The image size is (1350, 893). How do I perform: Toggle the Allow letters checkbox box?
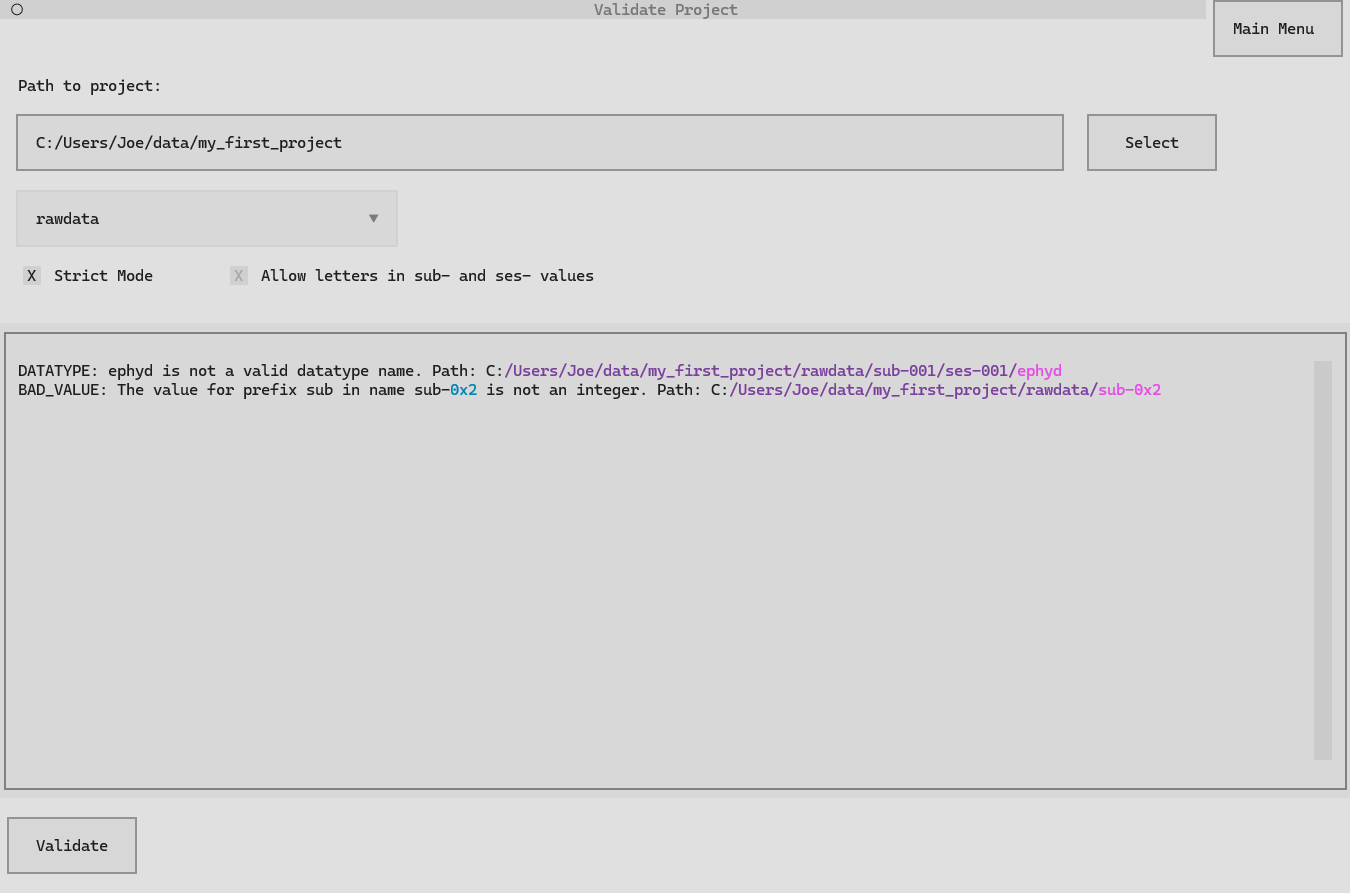coord(239,276)
